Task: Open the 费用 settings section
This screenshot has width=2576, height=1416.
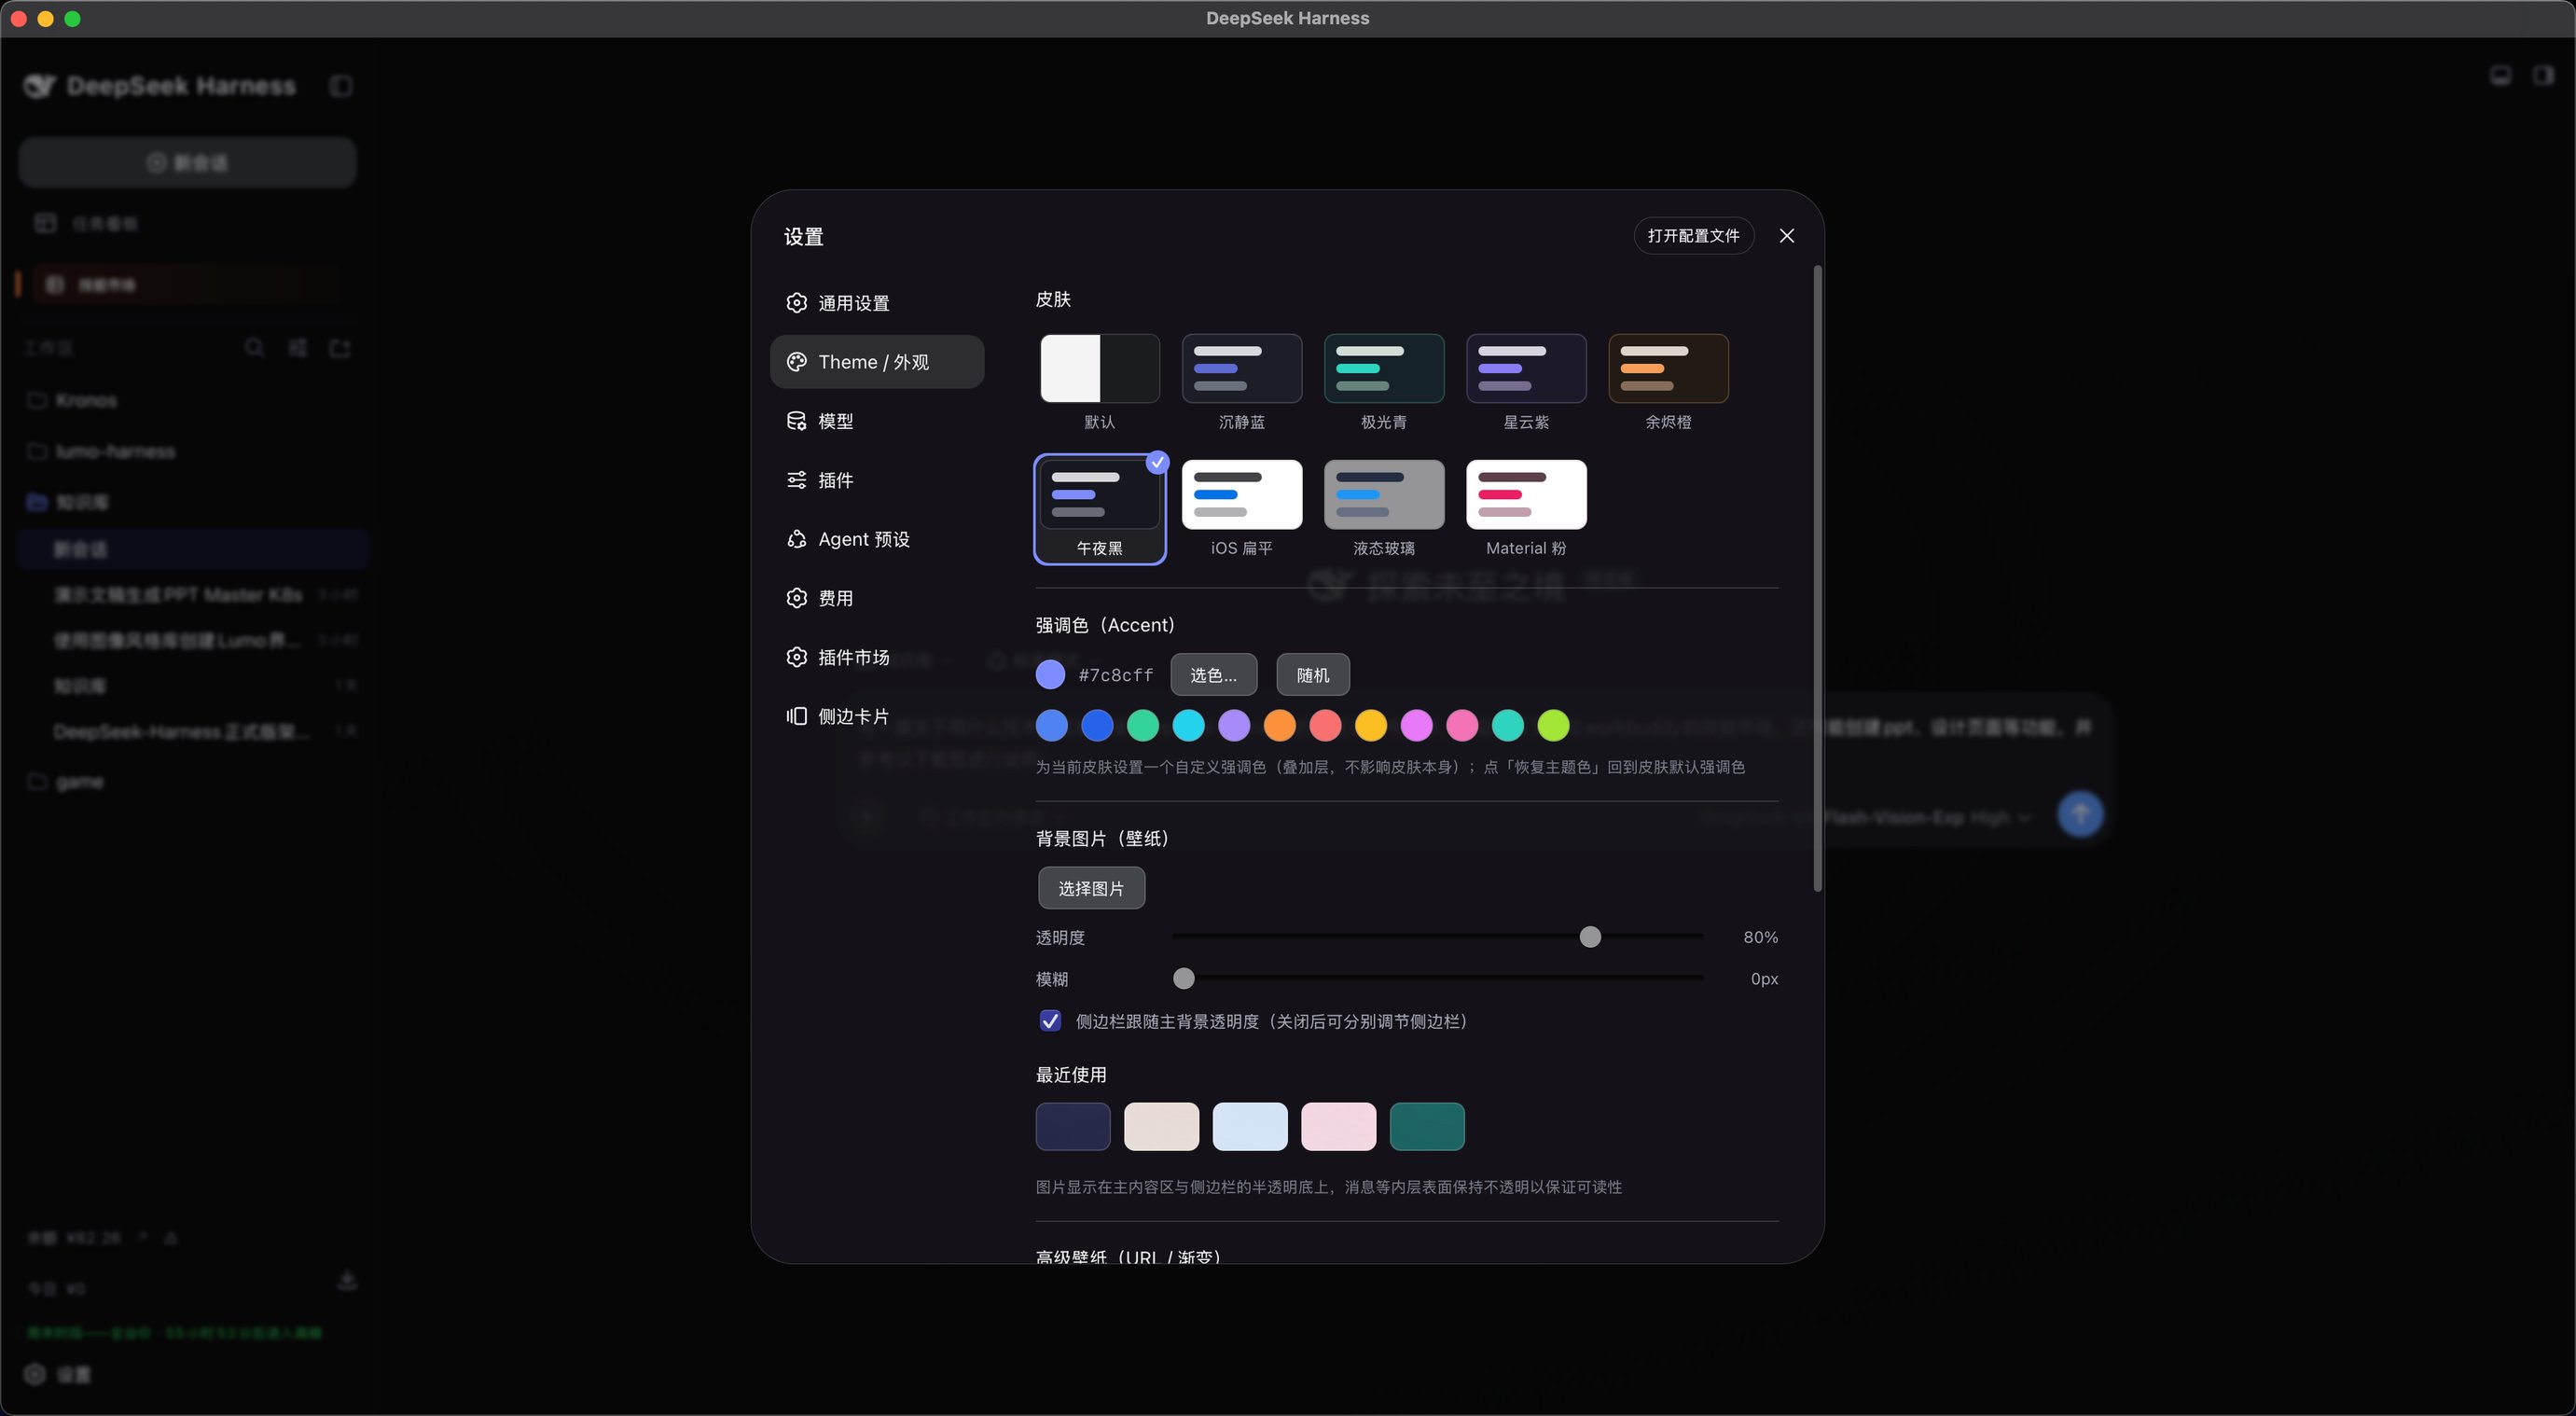Action: pyautogui.click(x=877, y=598)
